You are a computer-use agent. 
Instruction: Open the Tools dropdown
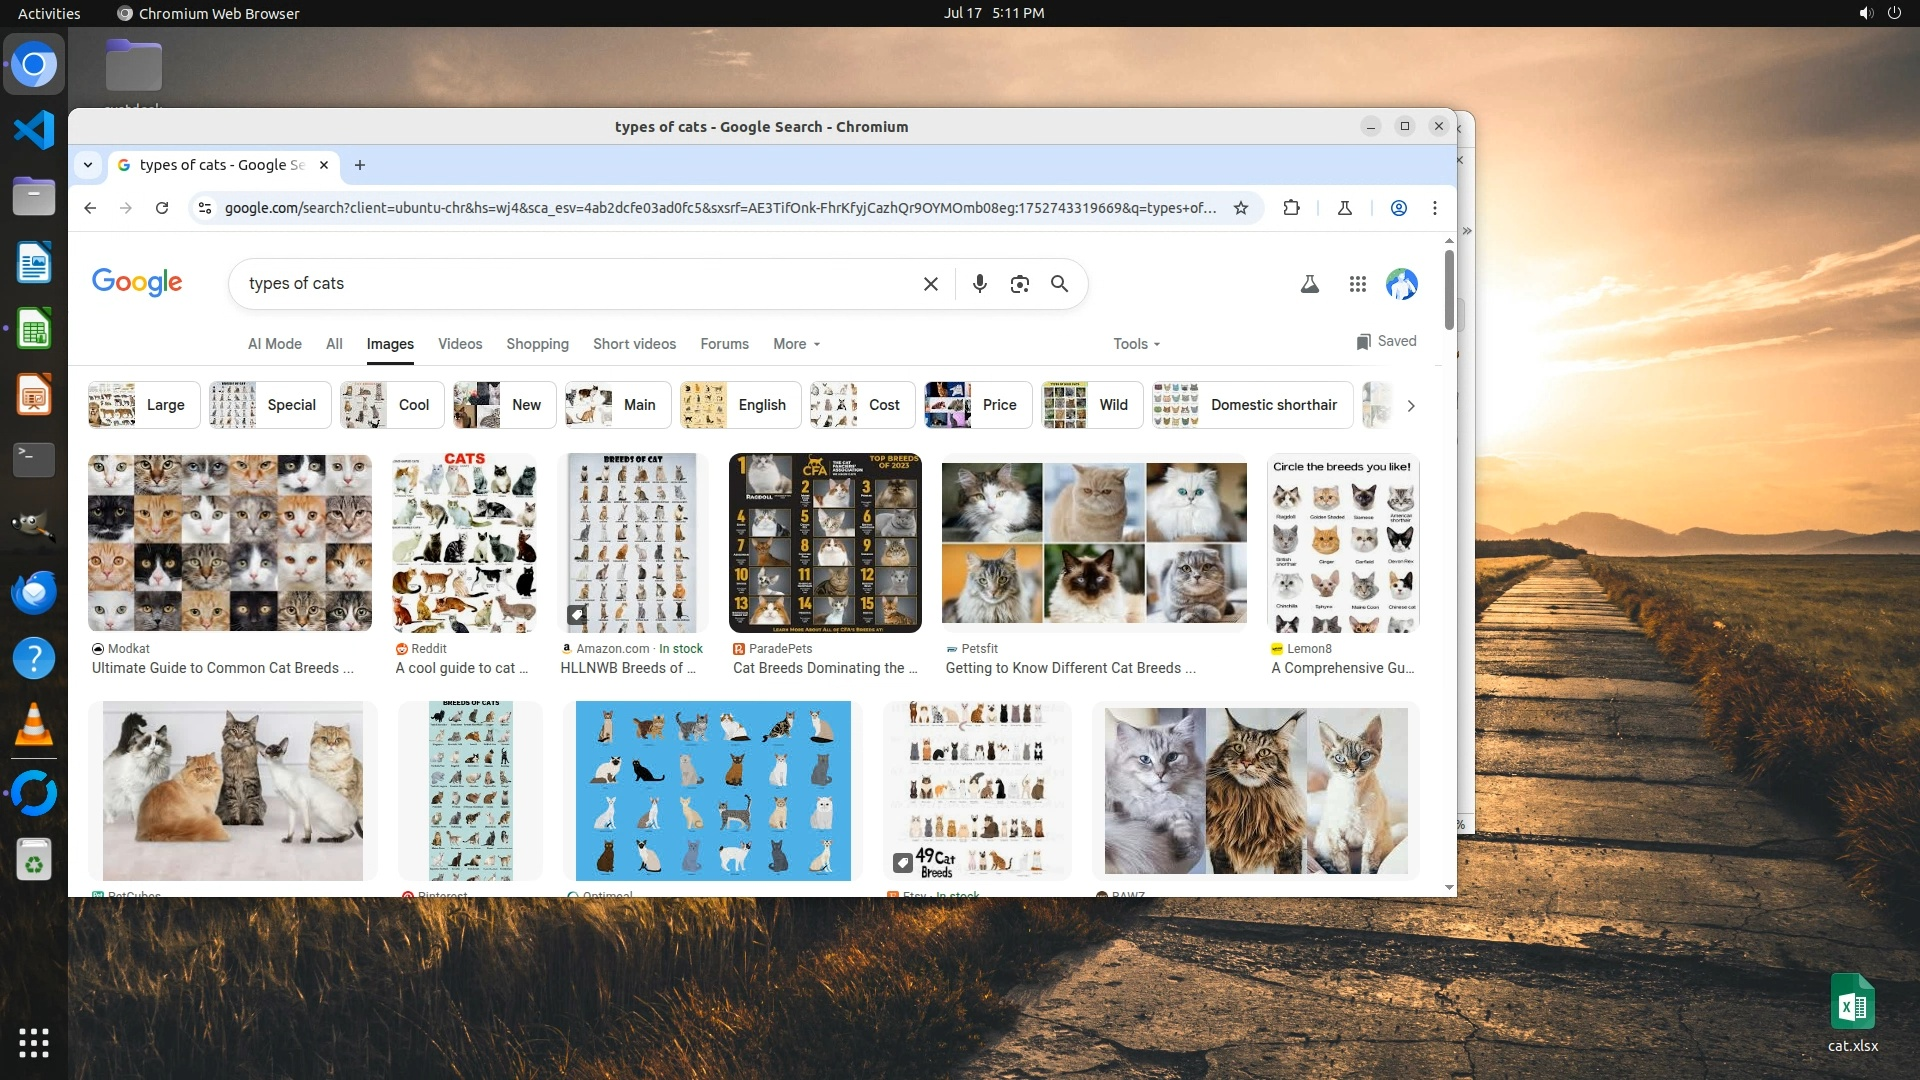(x=1136, y=344)
